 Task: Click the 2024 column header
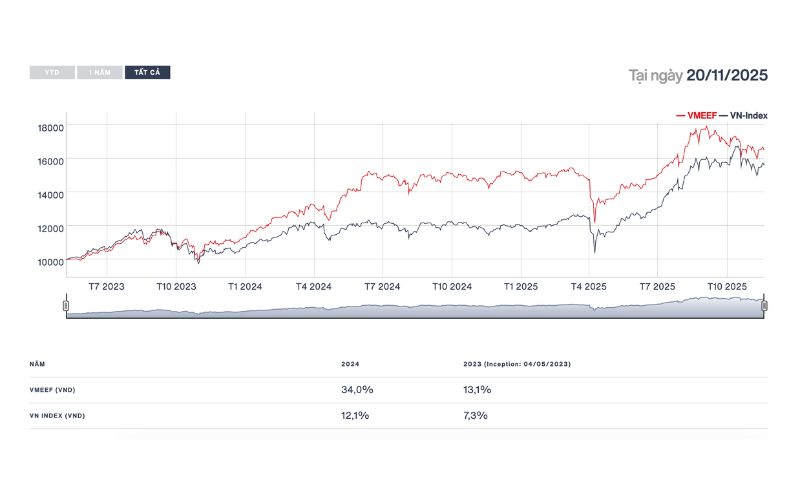tap(350, 364)
